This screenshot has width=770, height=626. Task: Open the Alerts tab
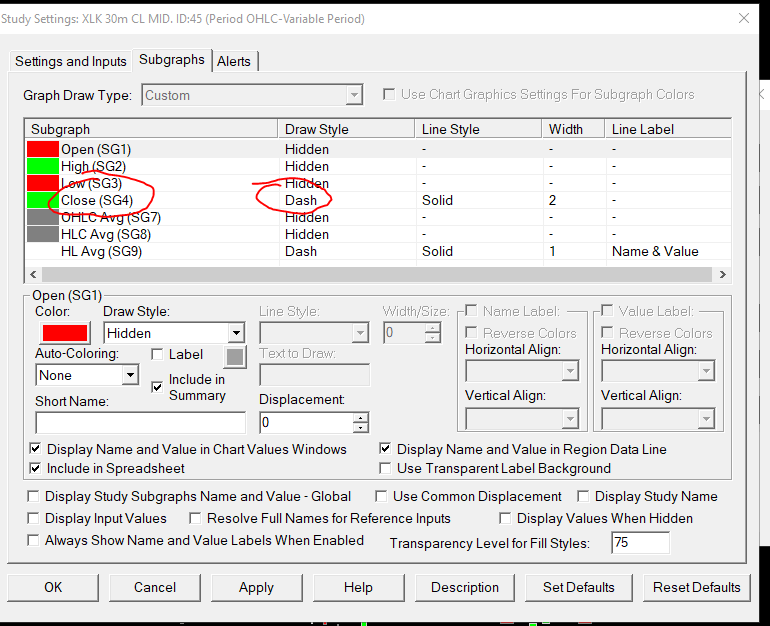[x=234, y=61]
